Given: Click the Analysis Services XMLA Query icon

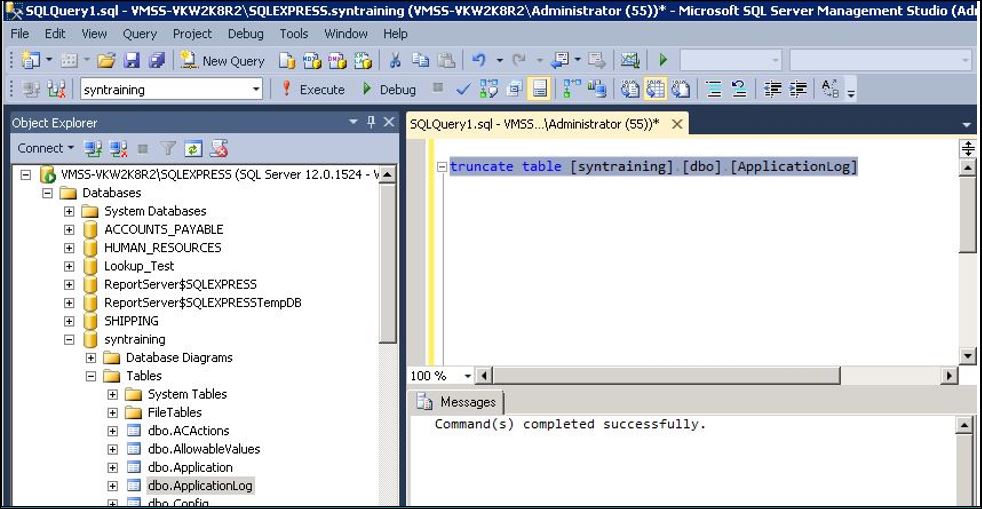Looking at the screenshot, I should click(363, 61).
